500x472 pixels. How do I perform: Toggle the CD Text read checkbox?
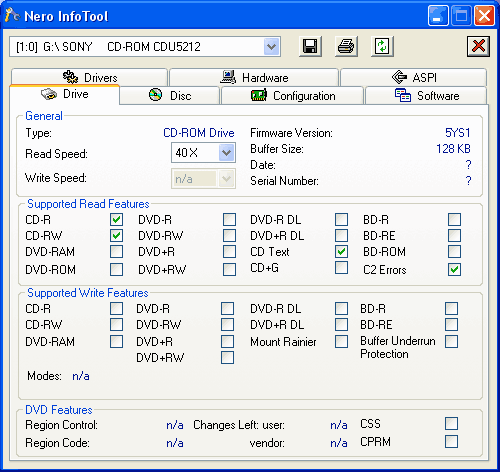341,252
